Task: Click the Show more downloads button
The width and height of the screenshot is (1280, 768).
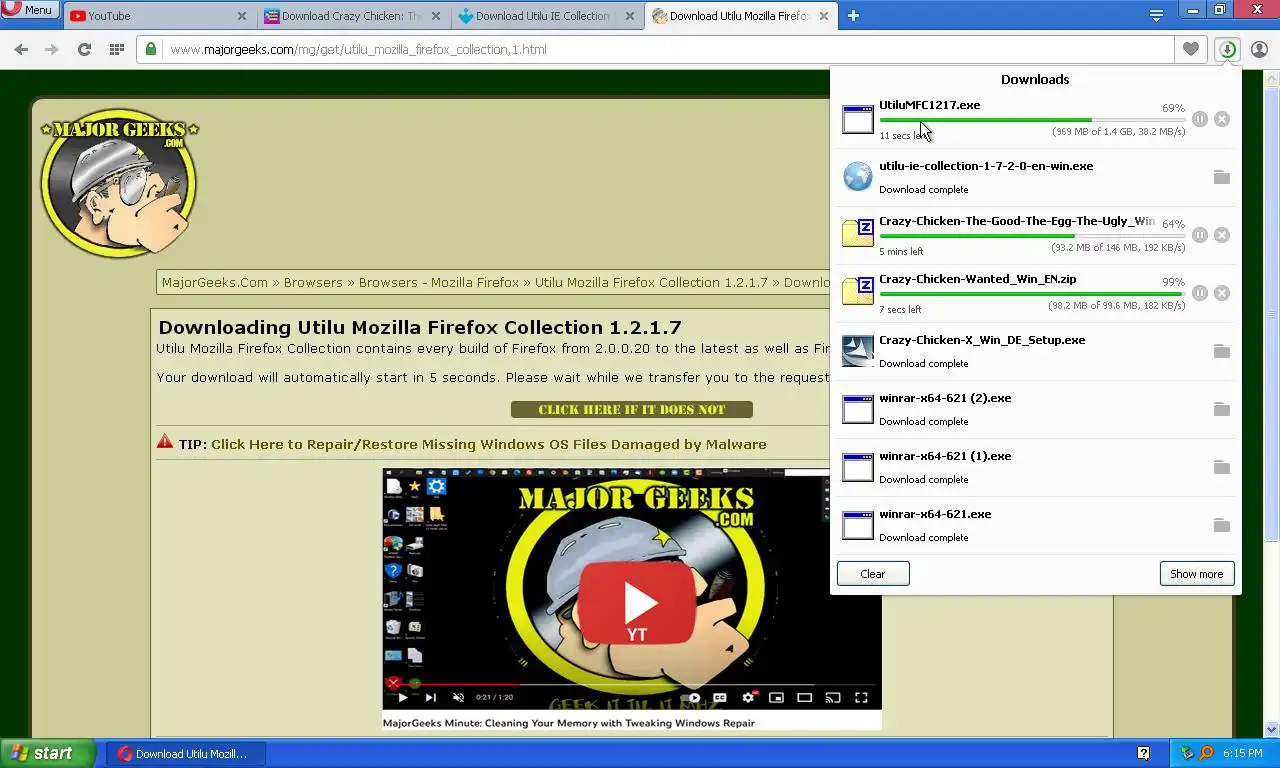Action: [x=1197, y=574]
